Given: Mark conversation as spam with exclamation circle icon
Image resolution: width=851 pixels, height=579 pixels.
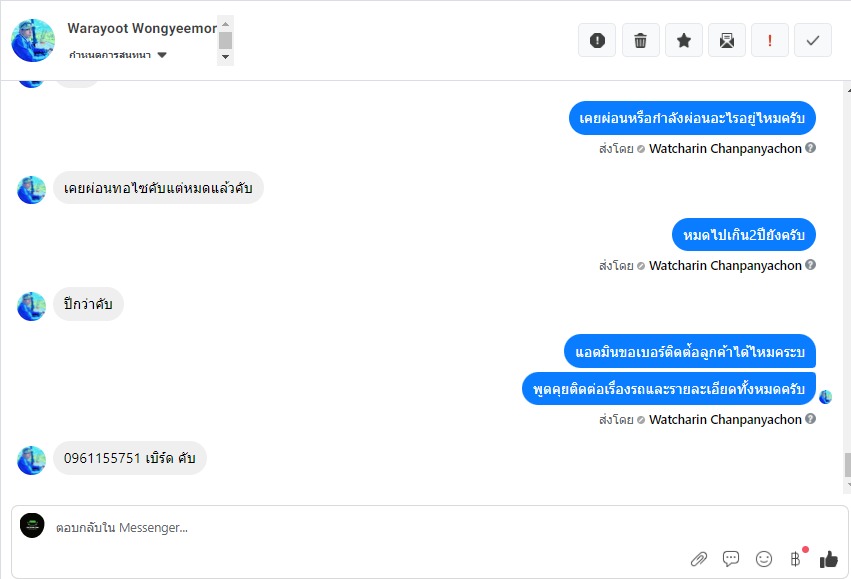Looking at the screenshot, I should click(x=597, y=40).
